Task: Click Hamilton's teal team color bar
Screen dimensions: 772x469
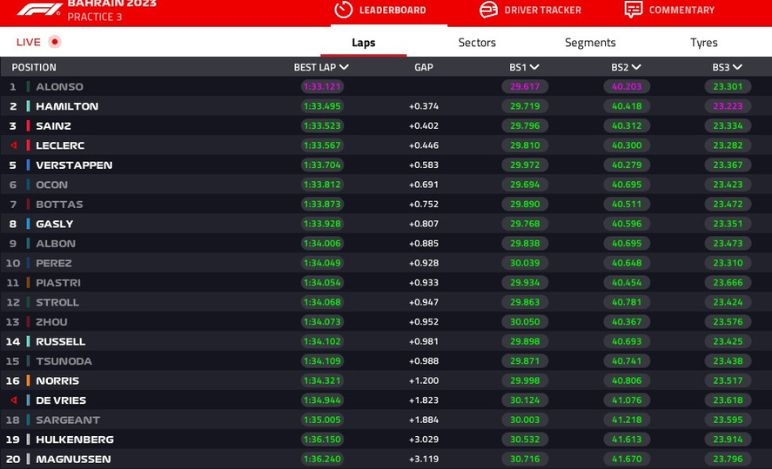Action: click(28, 106)
